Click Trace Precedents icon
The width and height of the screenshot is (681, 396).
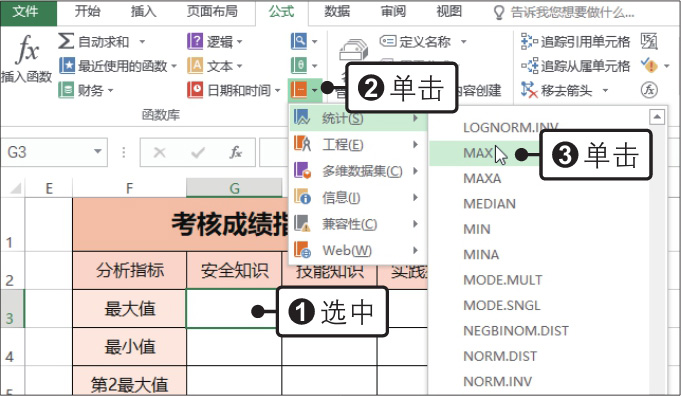tap(529, 41)
